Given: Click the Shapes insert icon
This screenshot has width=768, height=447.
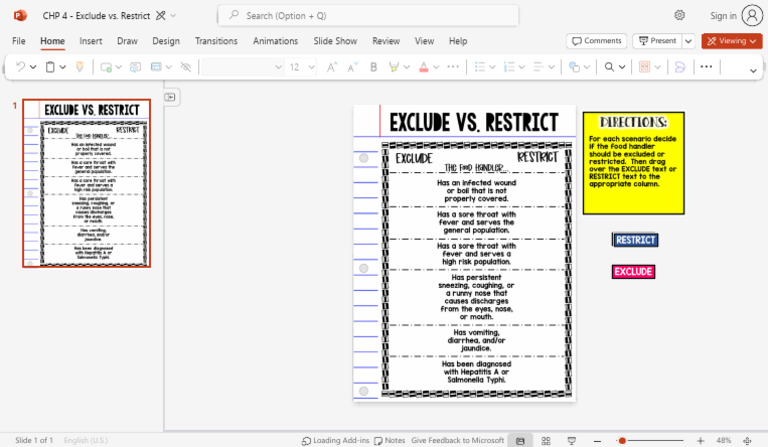Looking at the screenshot, I should 574,67.
